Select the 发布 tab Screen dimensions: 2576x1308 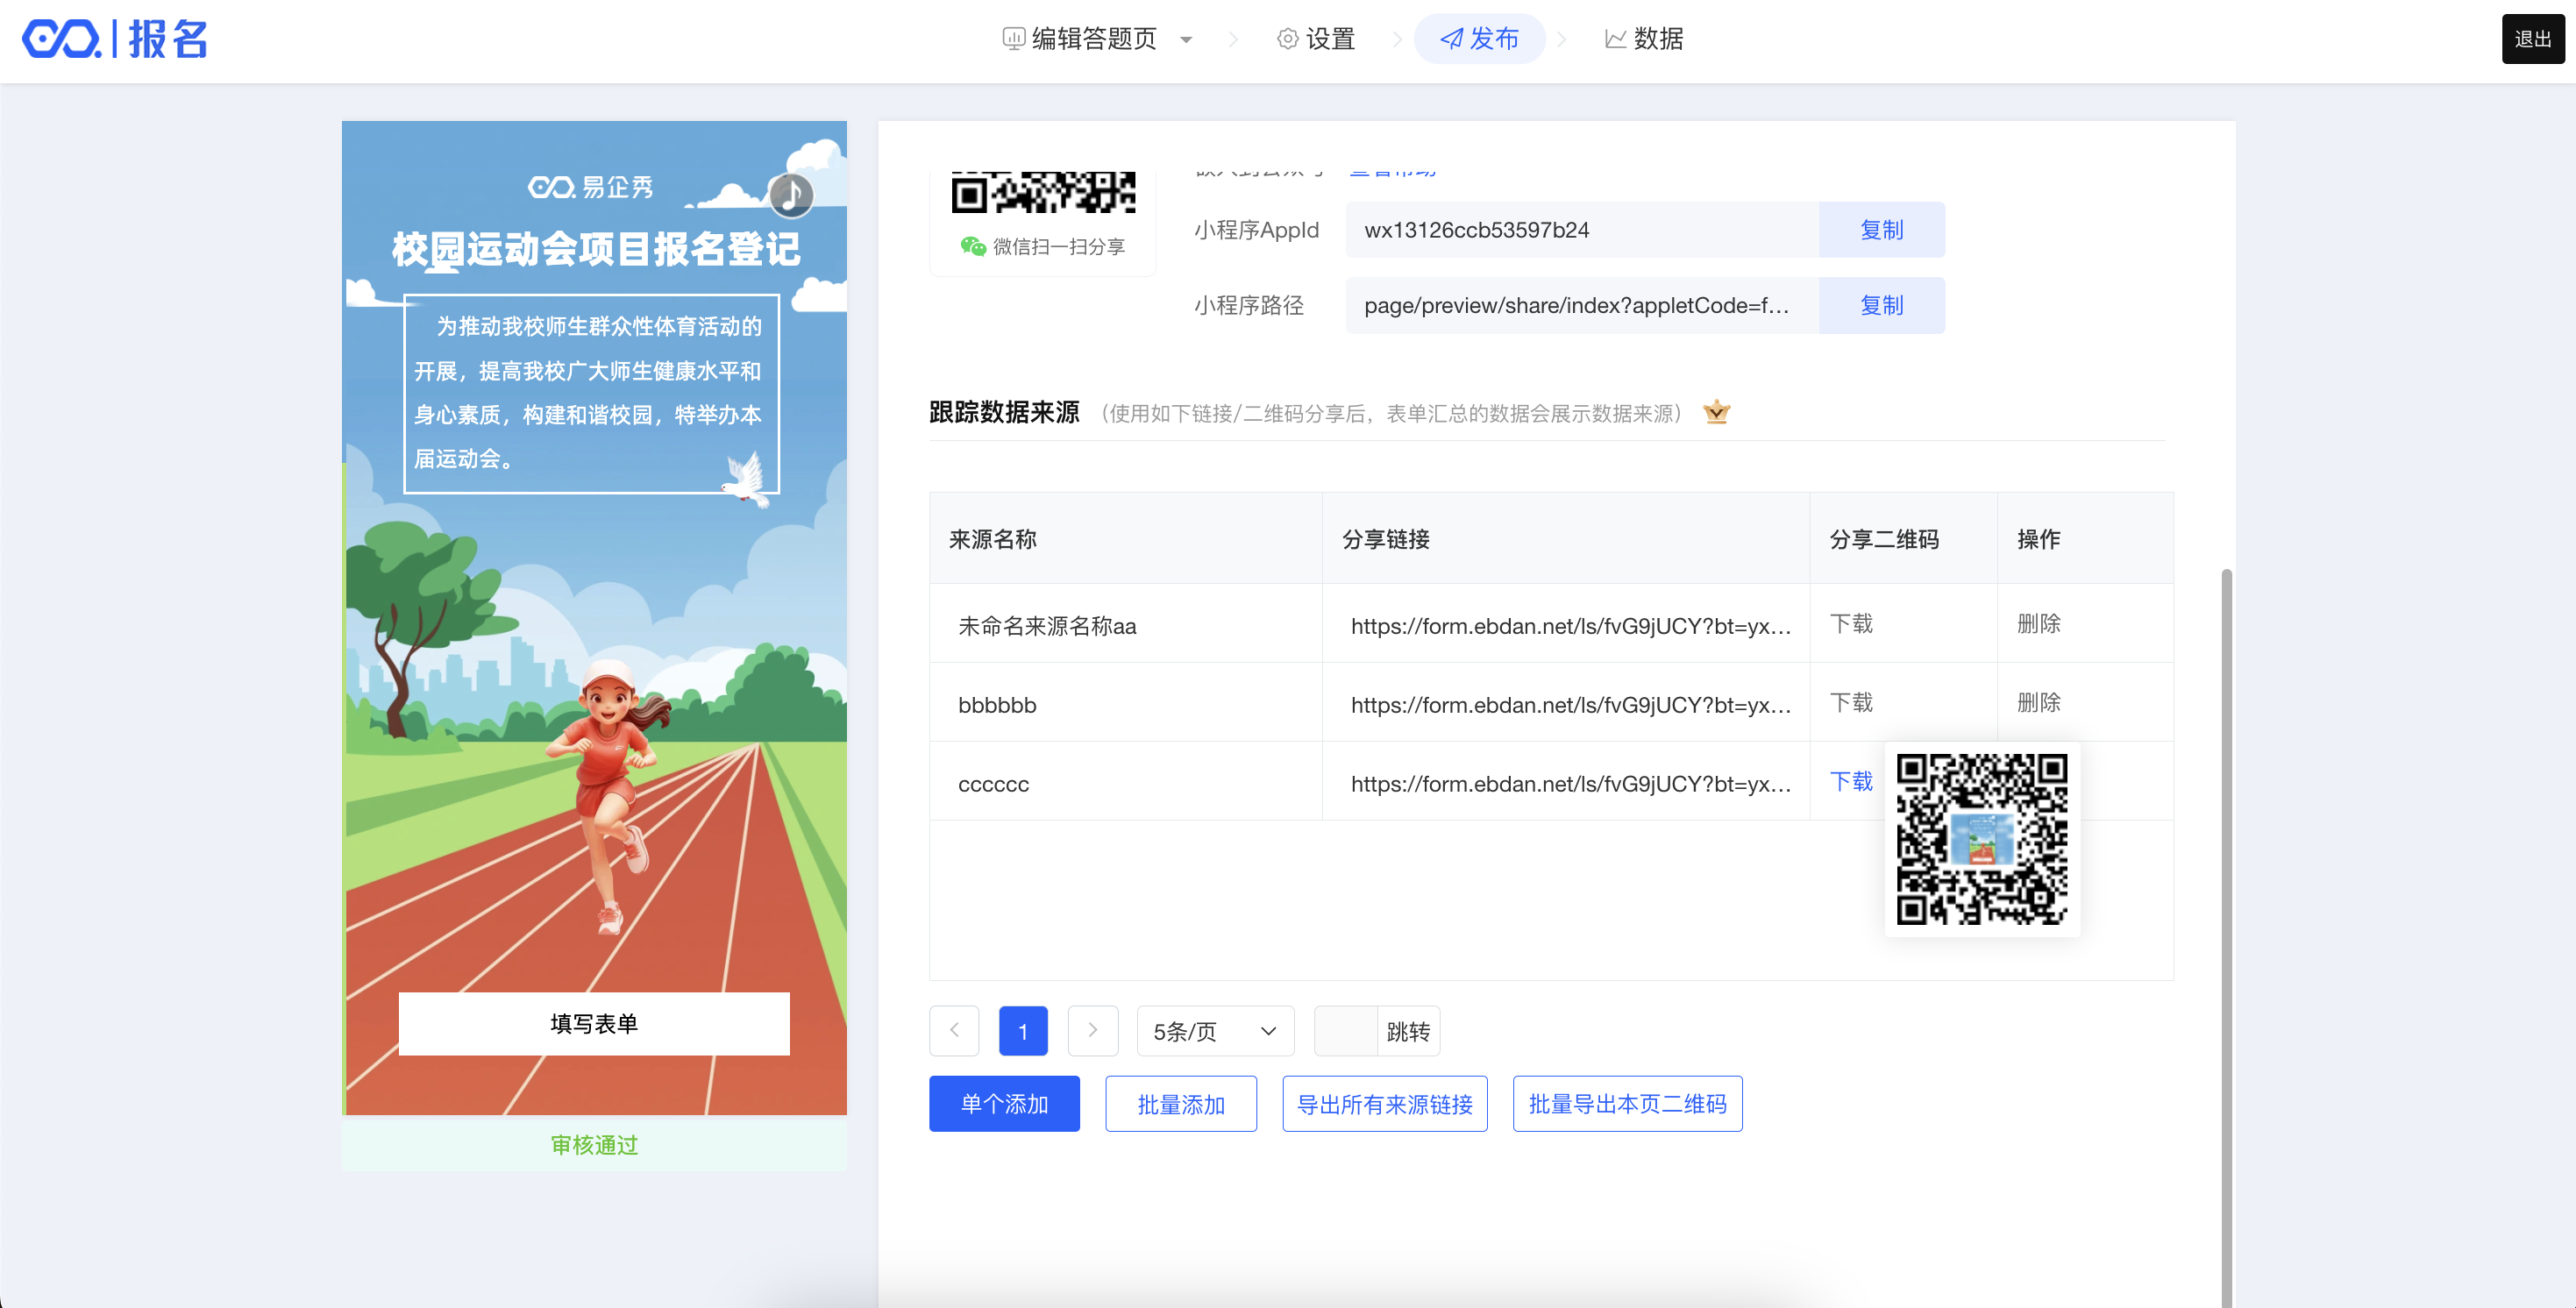(1479, 39)
